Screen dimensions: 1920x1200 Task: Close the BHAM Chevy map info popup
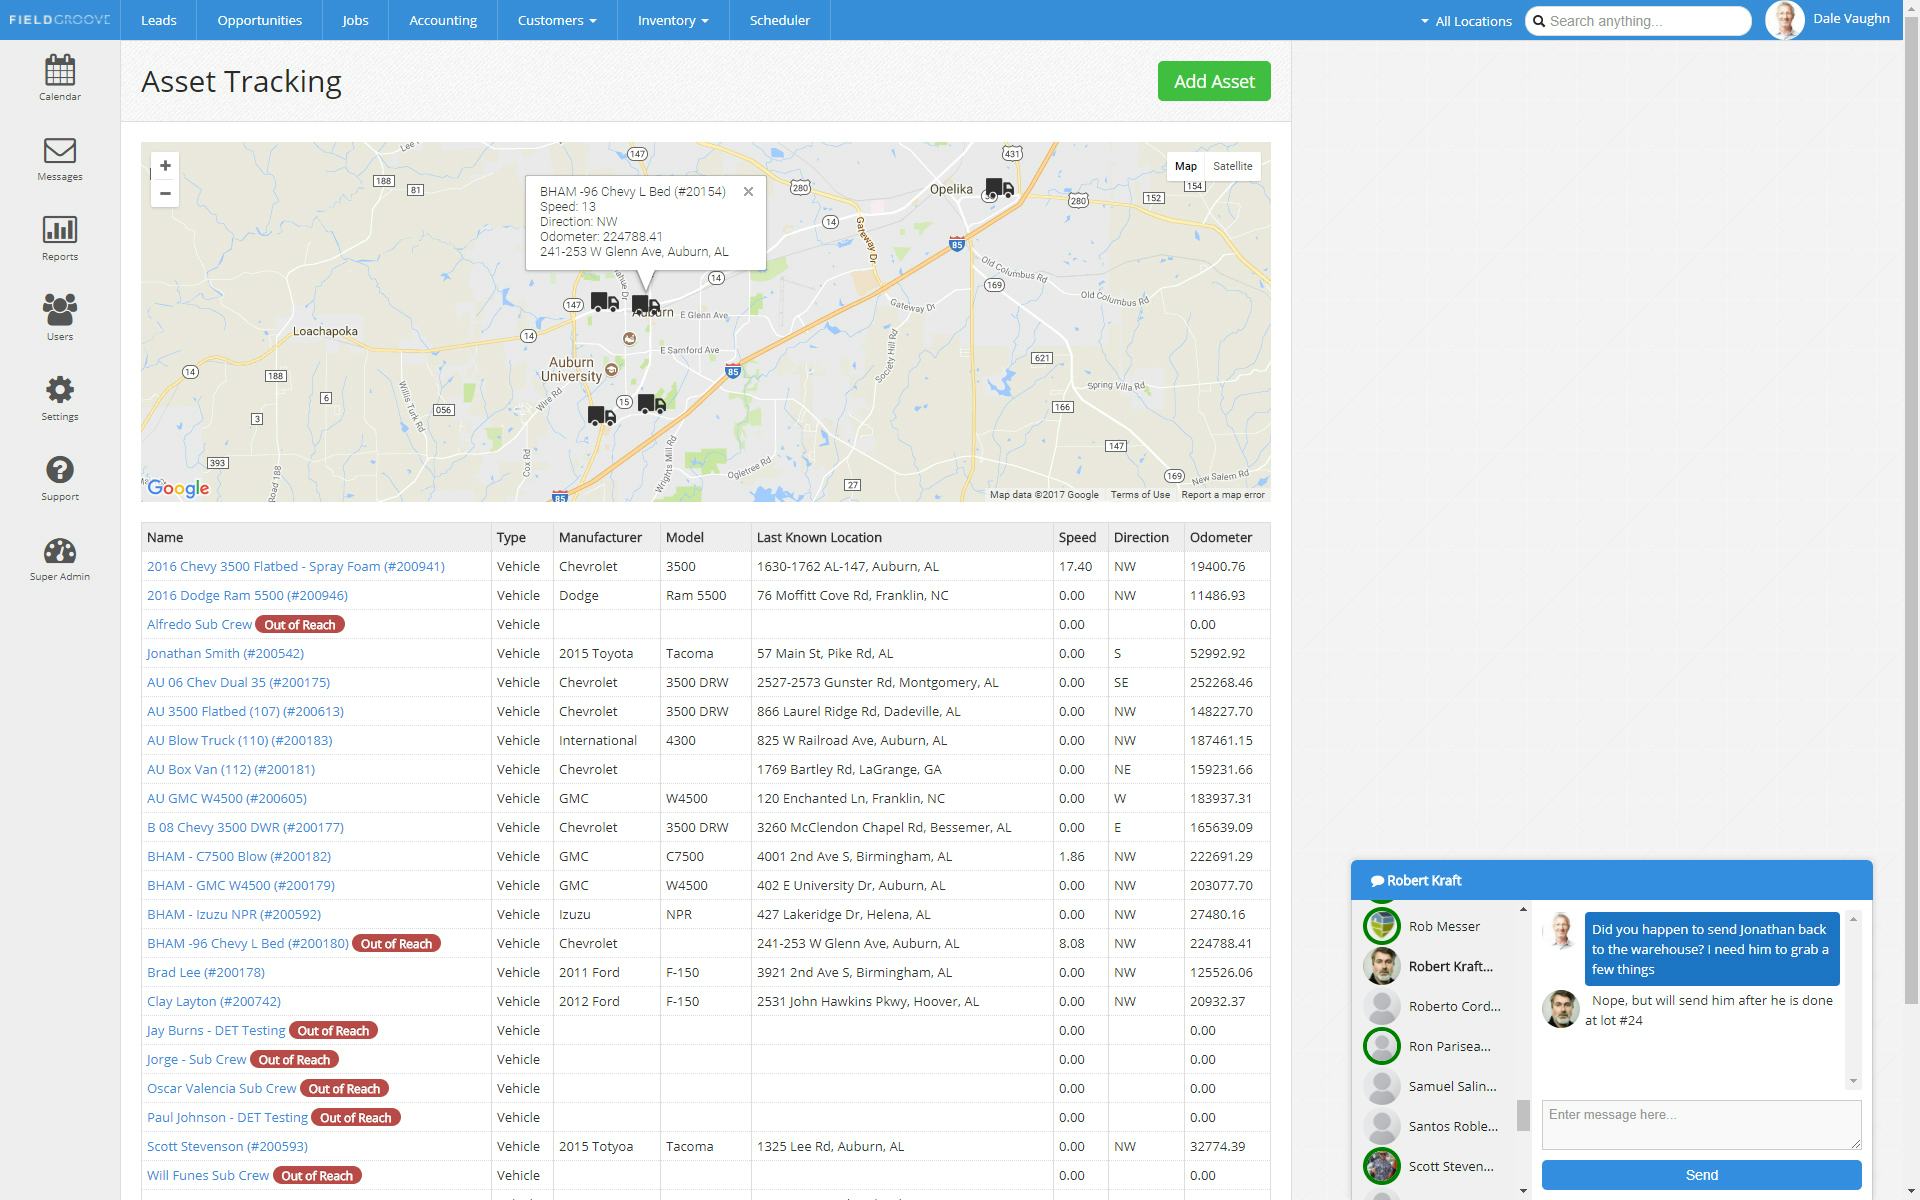point(748,192)
